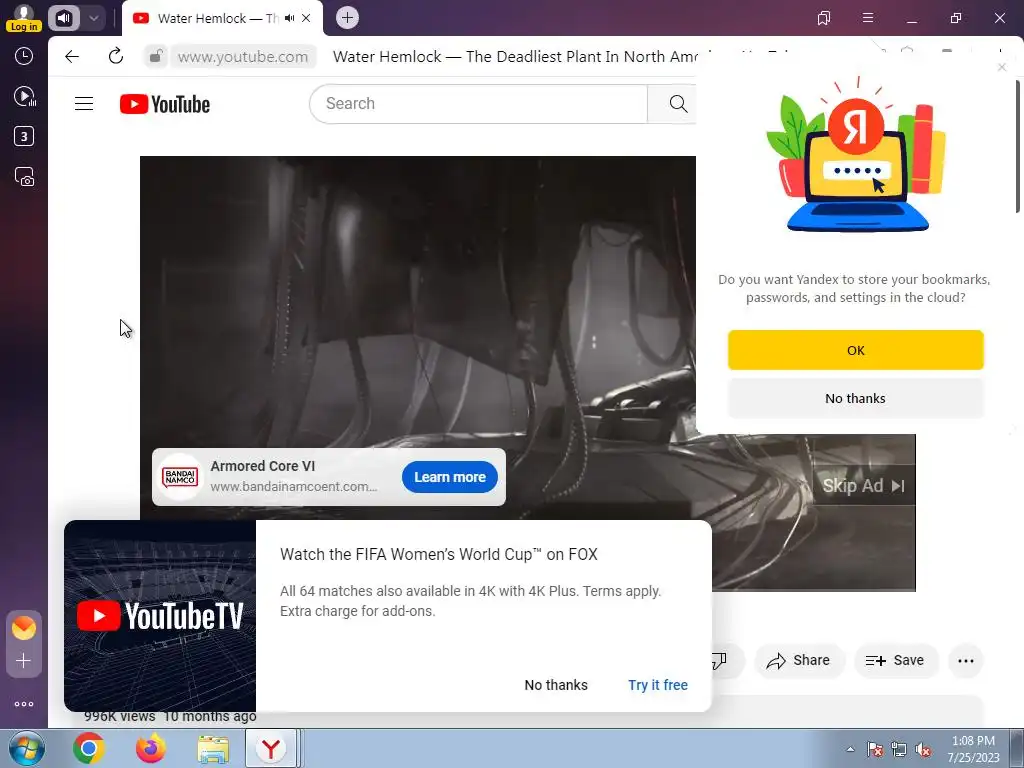Click Learn more on Armored Core ad
This screenshot has width=1024, height=768.
coord(449,477)
